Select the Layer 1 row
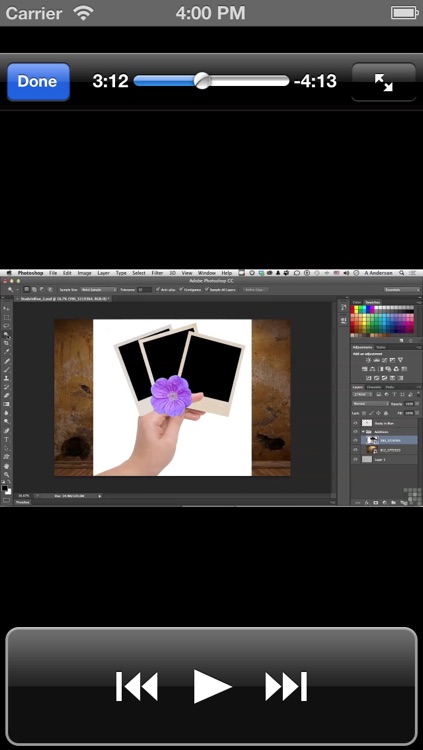This screenshot has height=750, width=423. pos(384,459)
